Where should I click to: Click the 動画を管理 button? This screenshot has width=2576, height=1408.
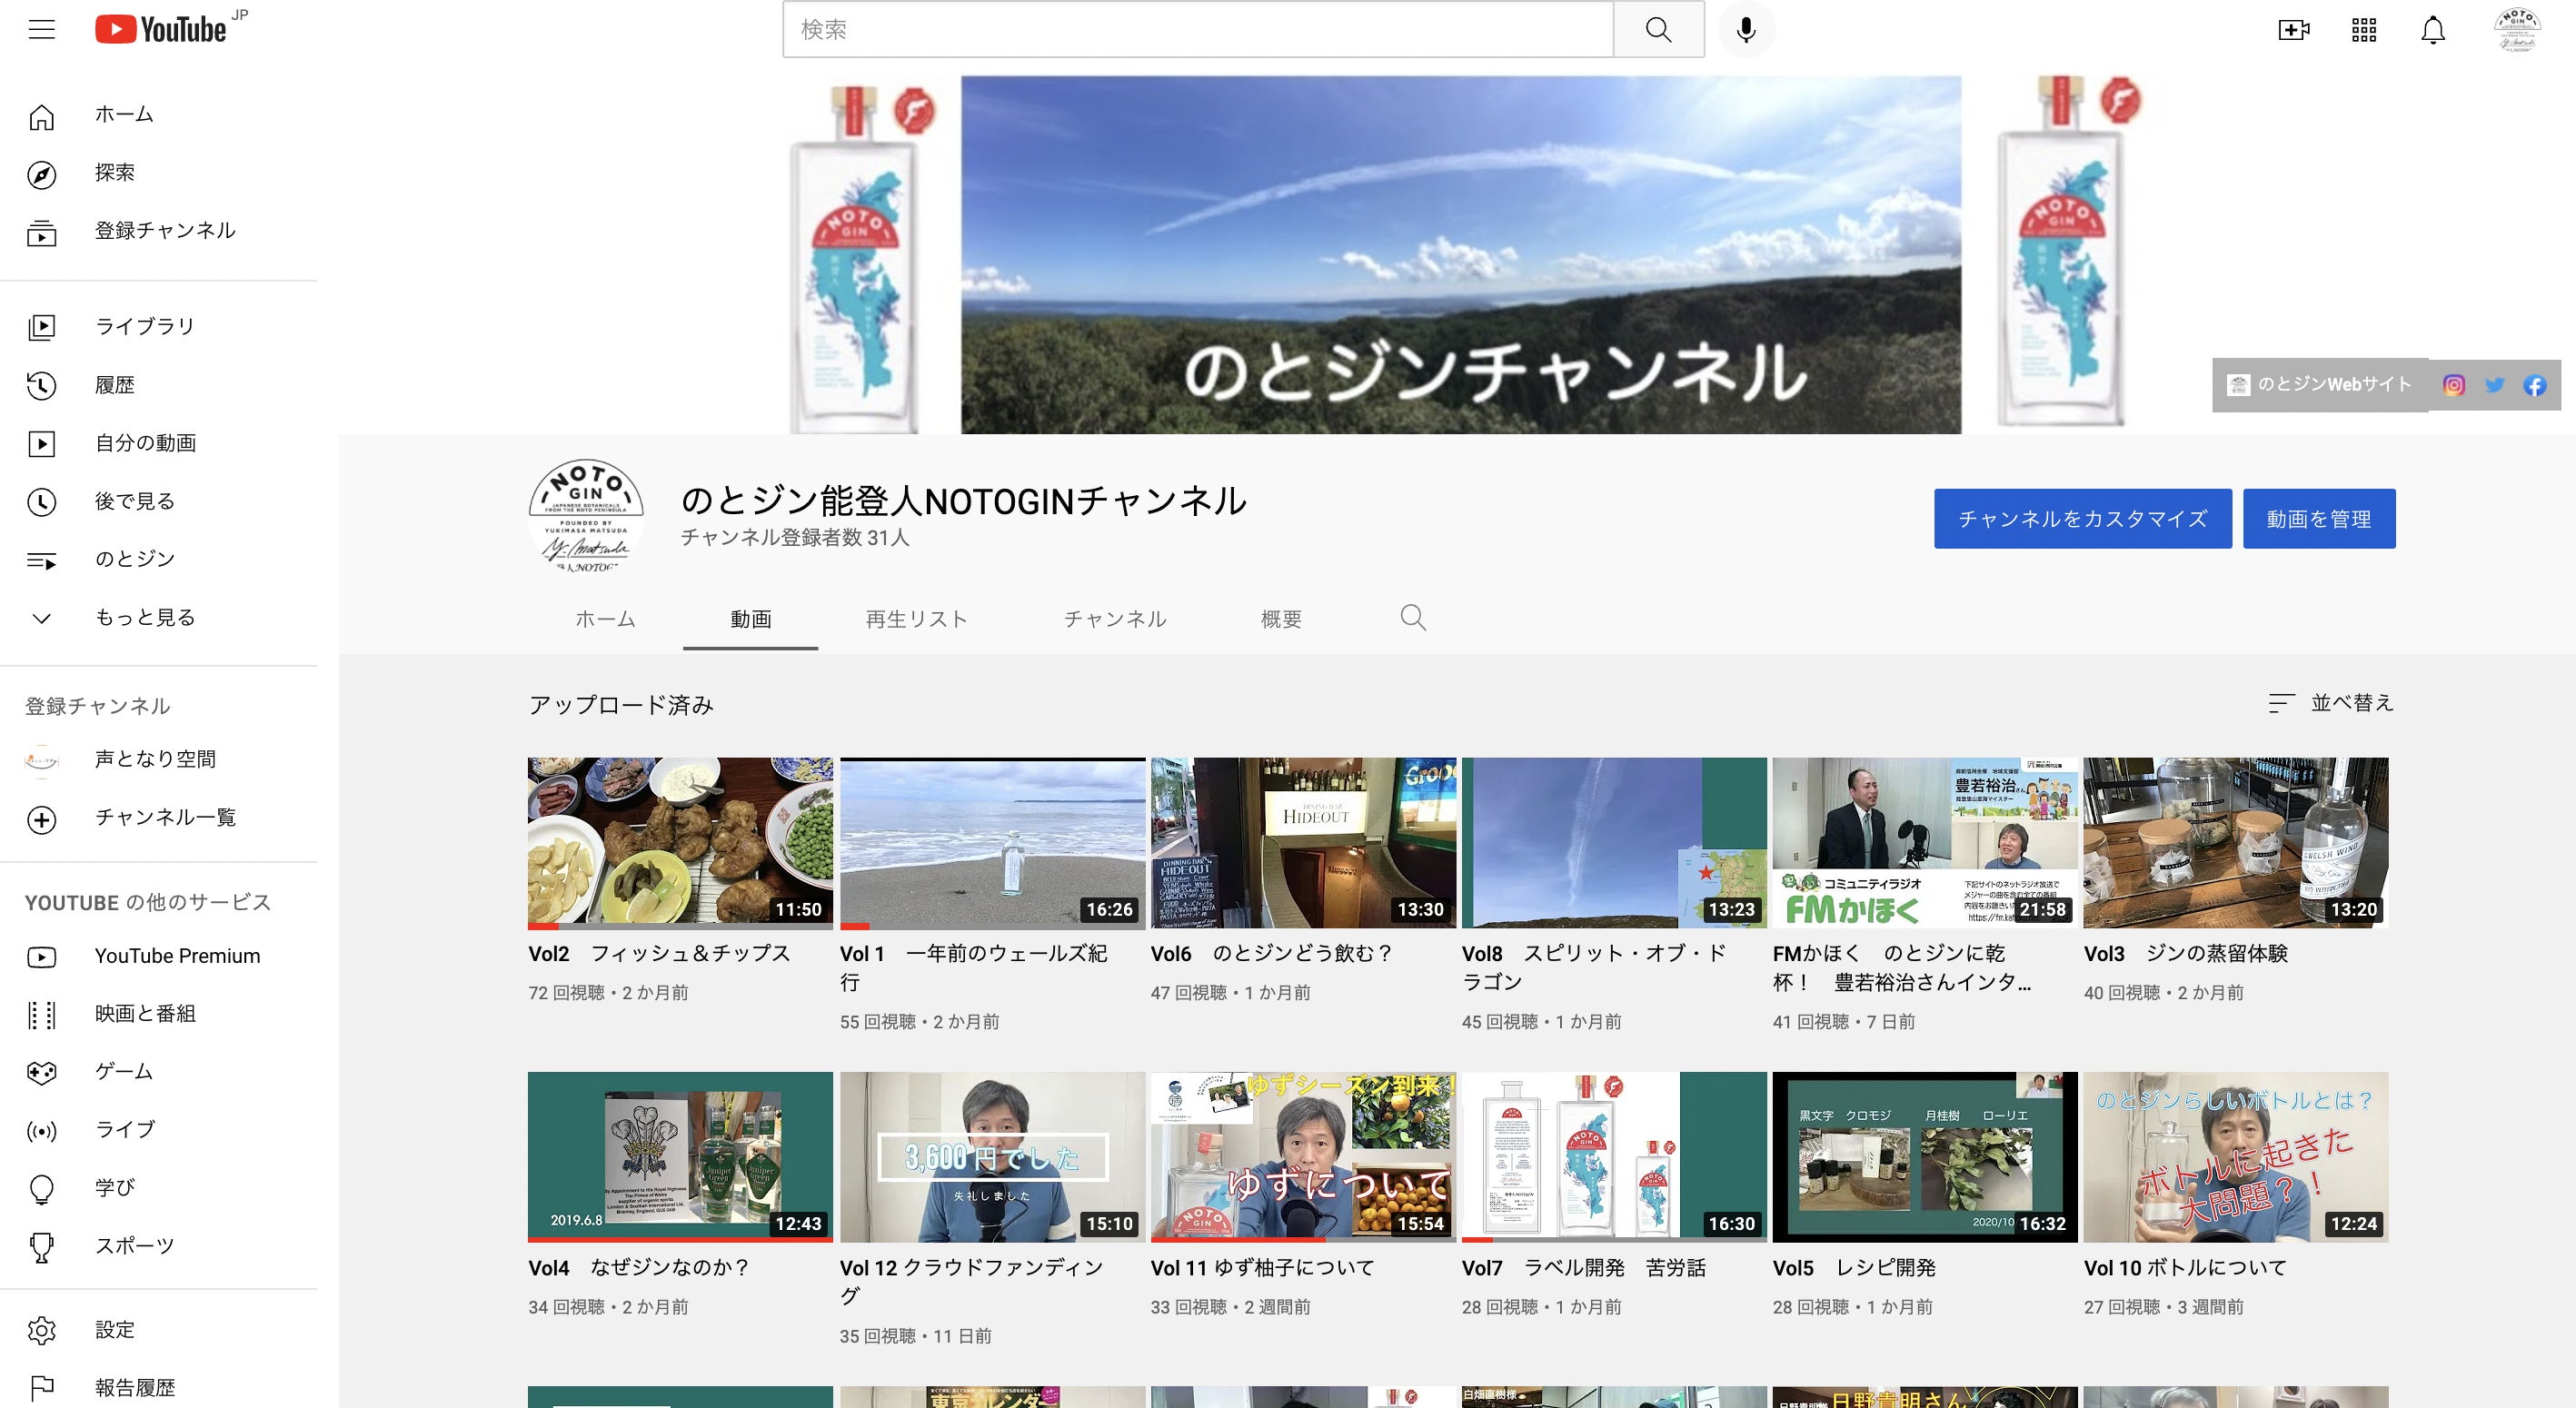(2318, 518)
